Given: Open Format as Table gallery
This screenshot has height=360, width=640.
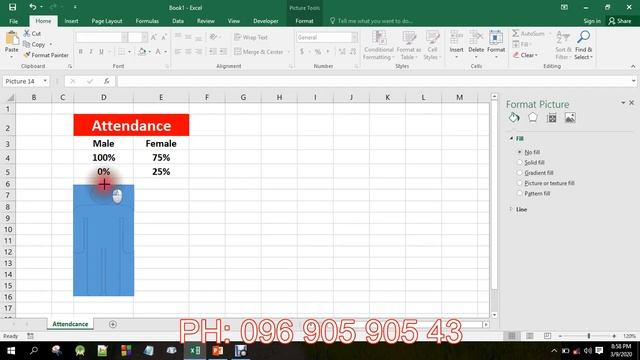Looking at the screenshot, I should [409, 45].
